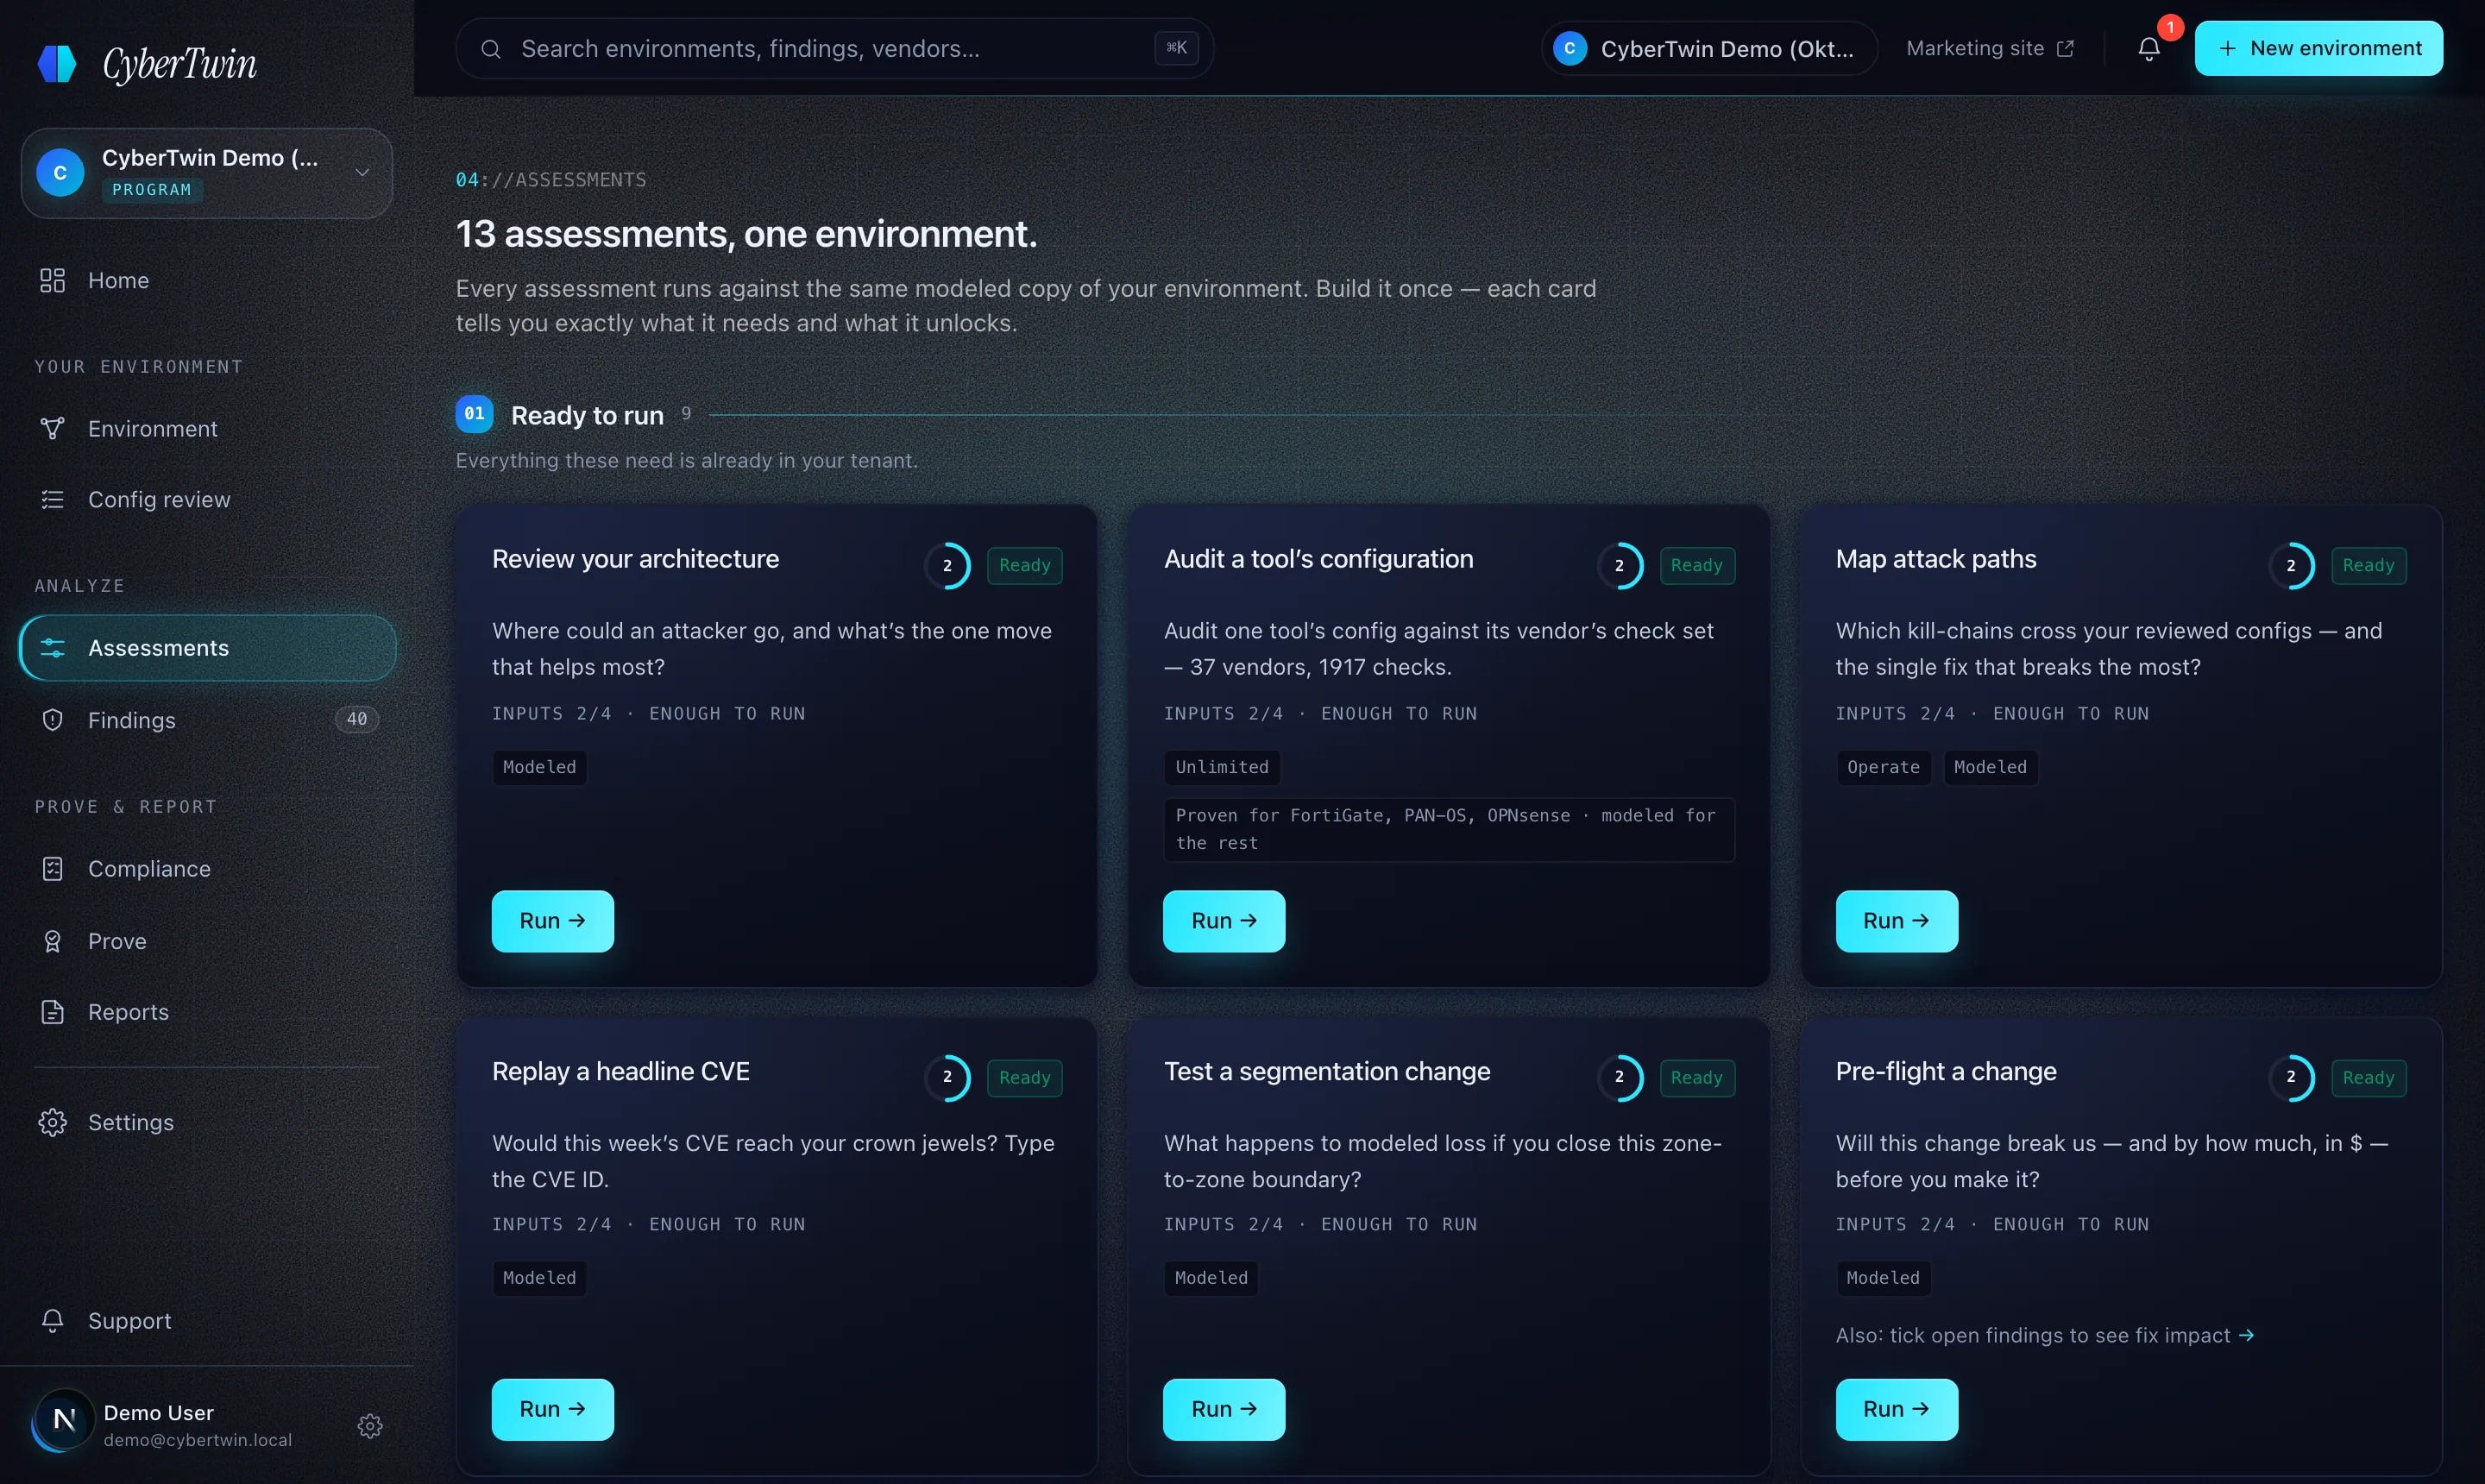This screenshot has height=1484, width=2485.
Task: Click the Ready badge on Replay a headline CVE
Action: click(x=1024, y=1077)
